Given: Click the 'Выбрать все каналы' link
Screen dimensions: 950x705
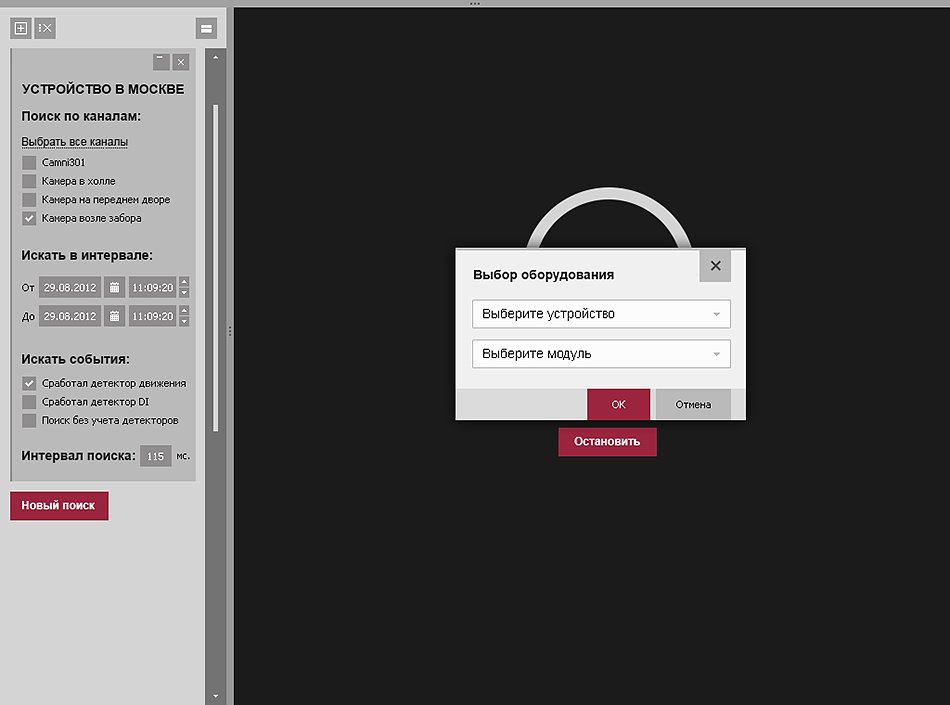Looking at the screenshot, I should coord(74,142).
